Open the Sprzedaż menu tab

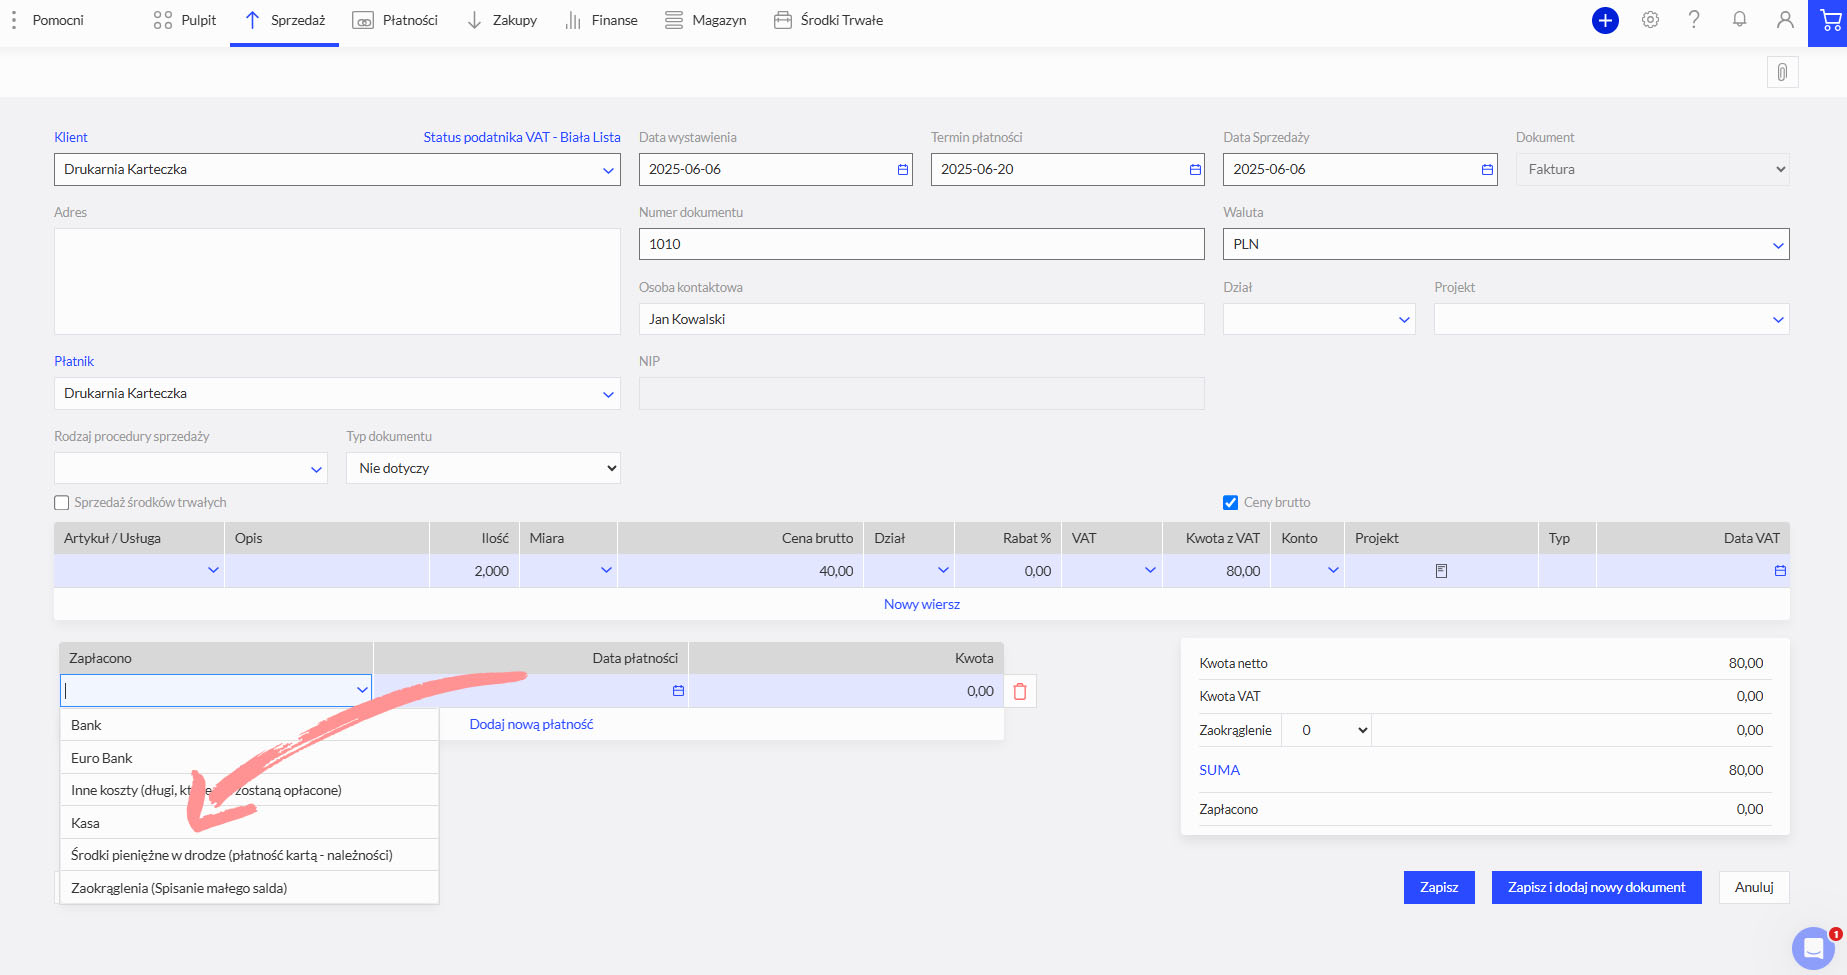point(285,20)
